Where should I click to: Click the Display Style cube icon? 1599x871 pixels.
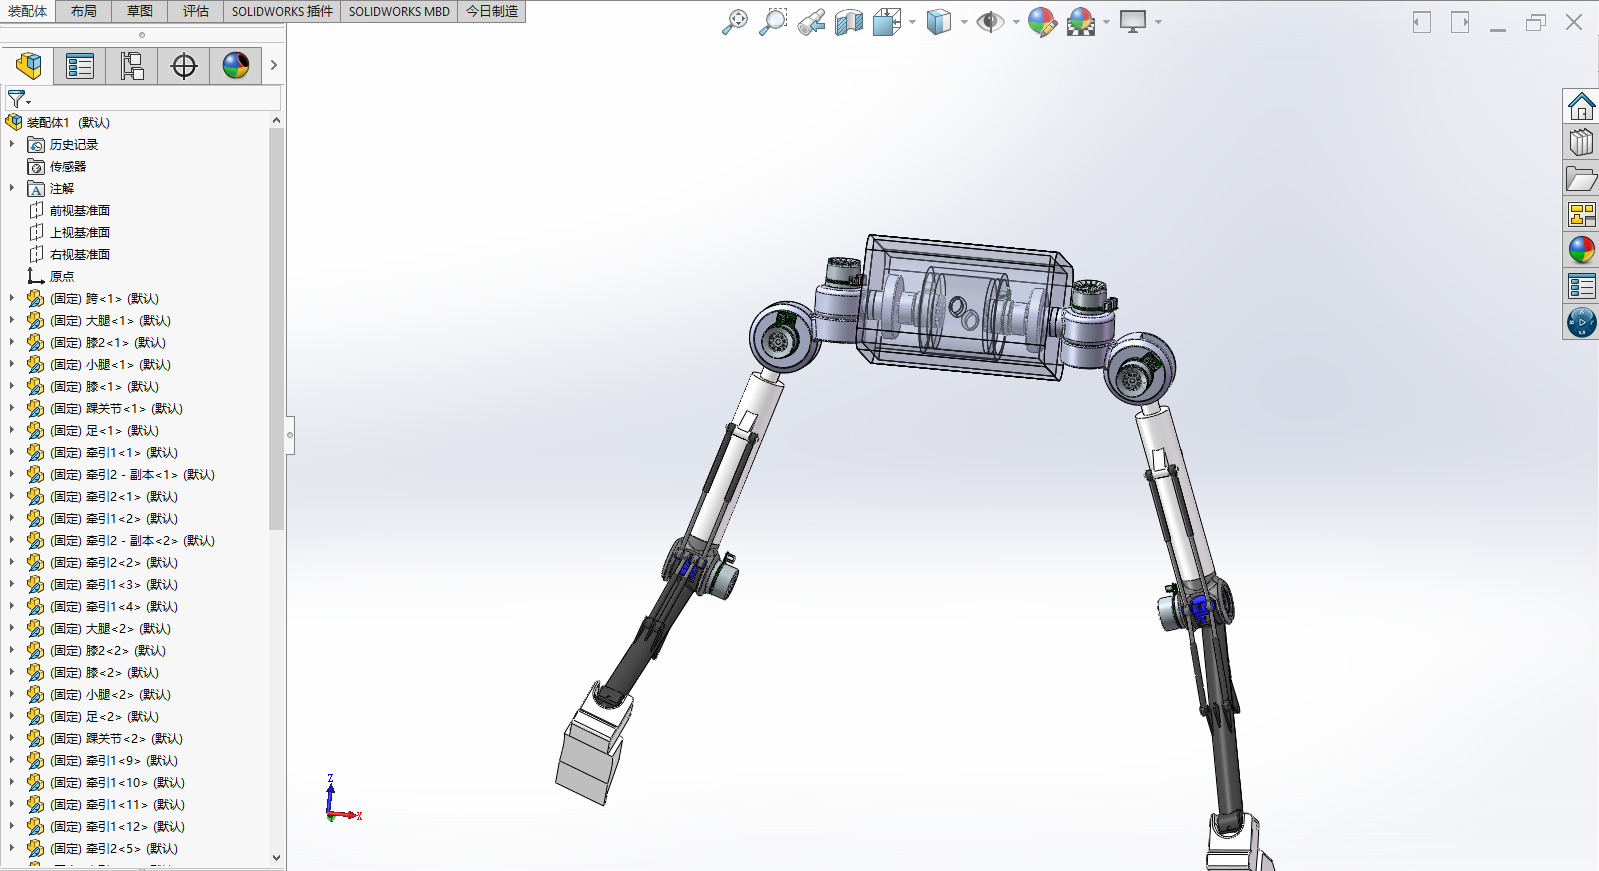pos(938,22)
